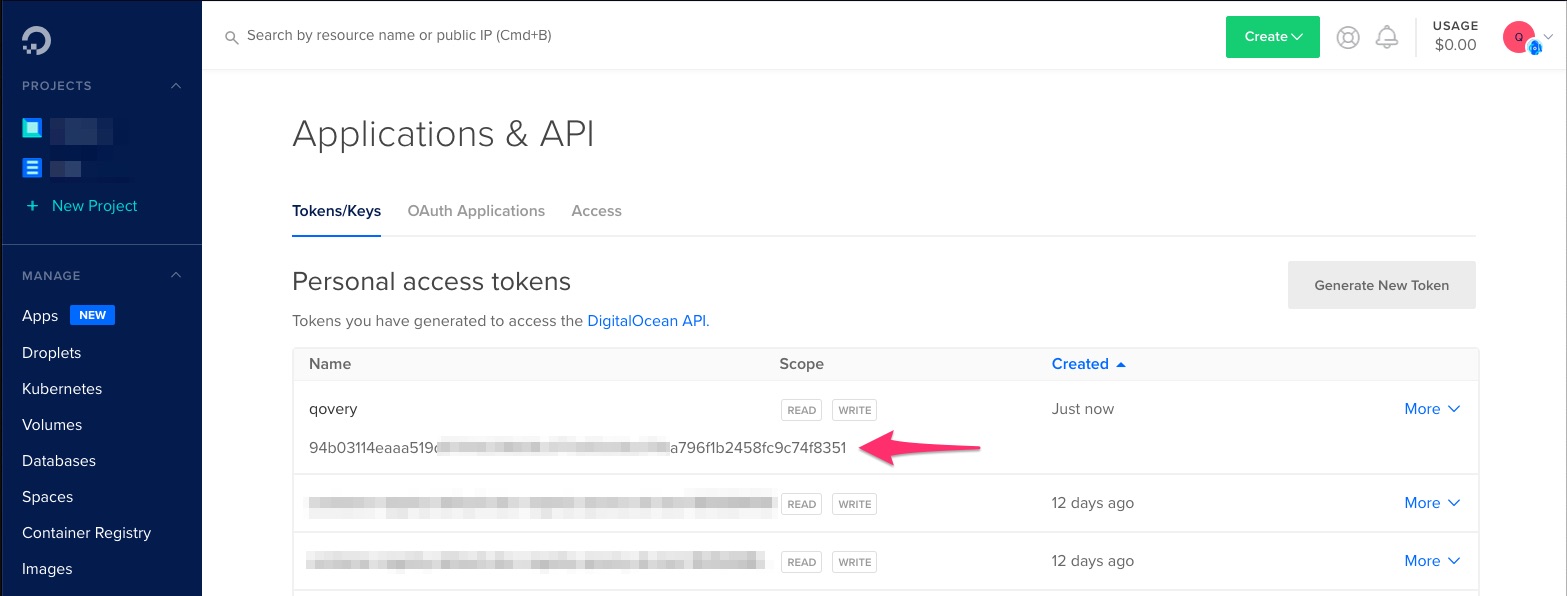Open More menu for qovery token
The image size is (1567, 596).
coord(1432,409)
